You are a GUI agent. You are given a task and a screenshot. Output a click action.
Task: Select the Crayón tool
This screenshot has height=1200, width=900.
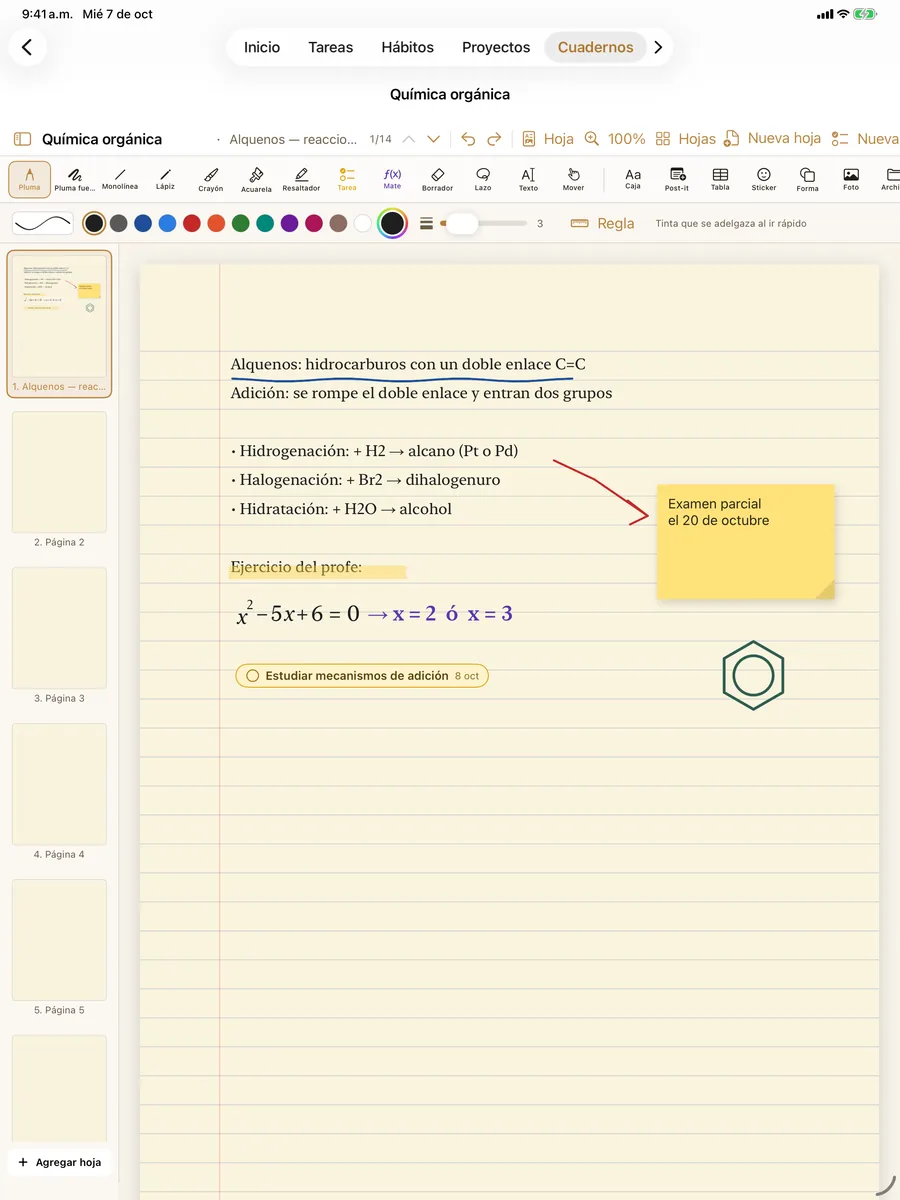211,179
